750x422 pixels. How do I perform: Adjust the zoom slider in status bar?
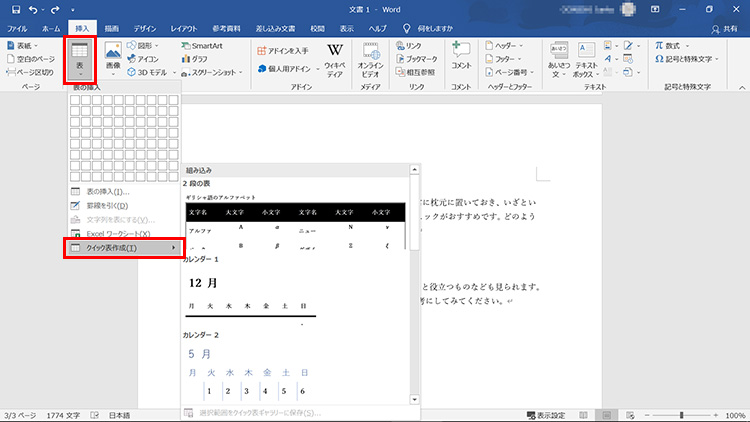(681, 415)
